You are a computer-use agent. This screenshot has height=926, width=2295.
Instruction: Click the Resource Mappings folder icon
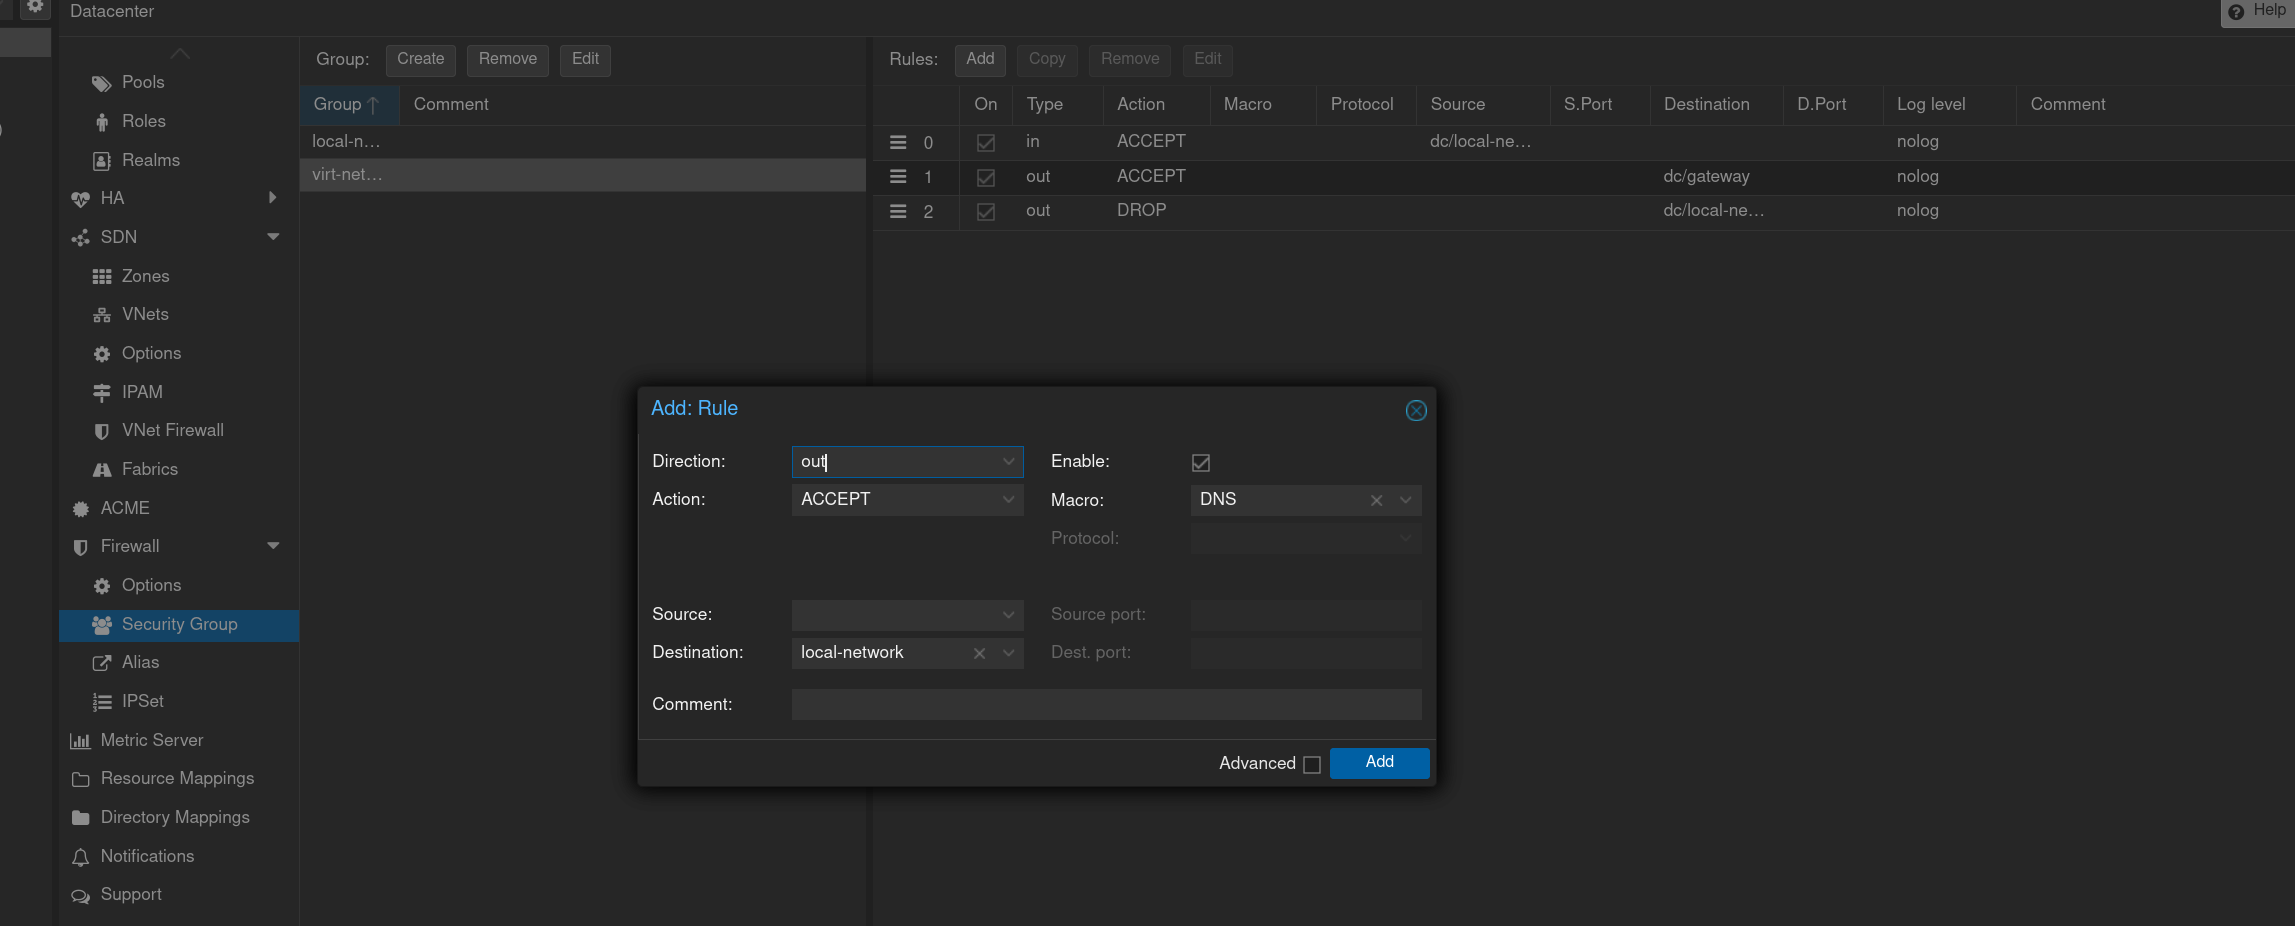coord(80,779)
